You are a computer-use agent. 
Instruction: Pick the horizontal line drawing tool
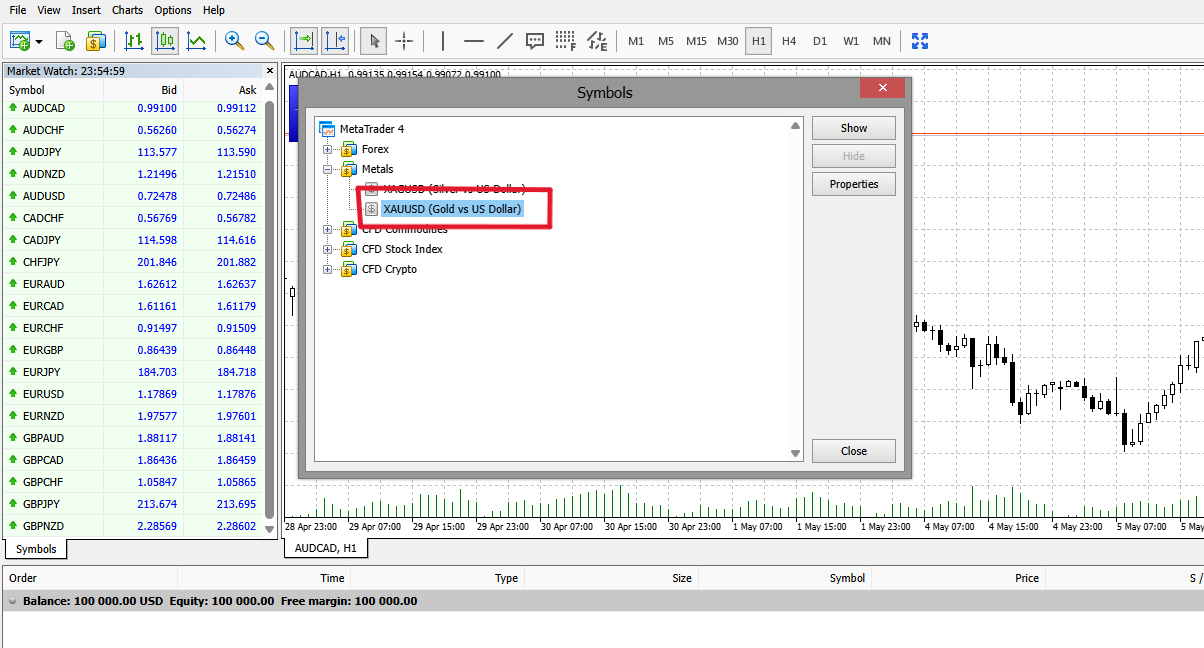[474, 41]
